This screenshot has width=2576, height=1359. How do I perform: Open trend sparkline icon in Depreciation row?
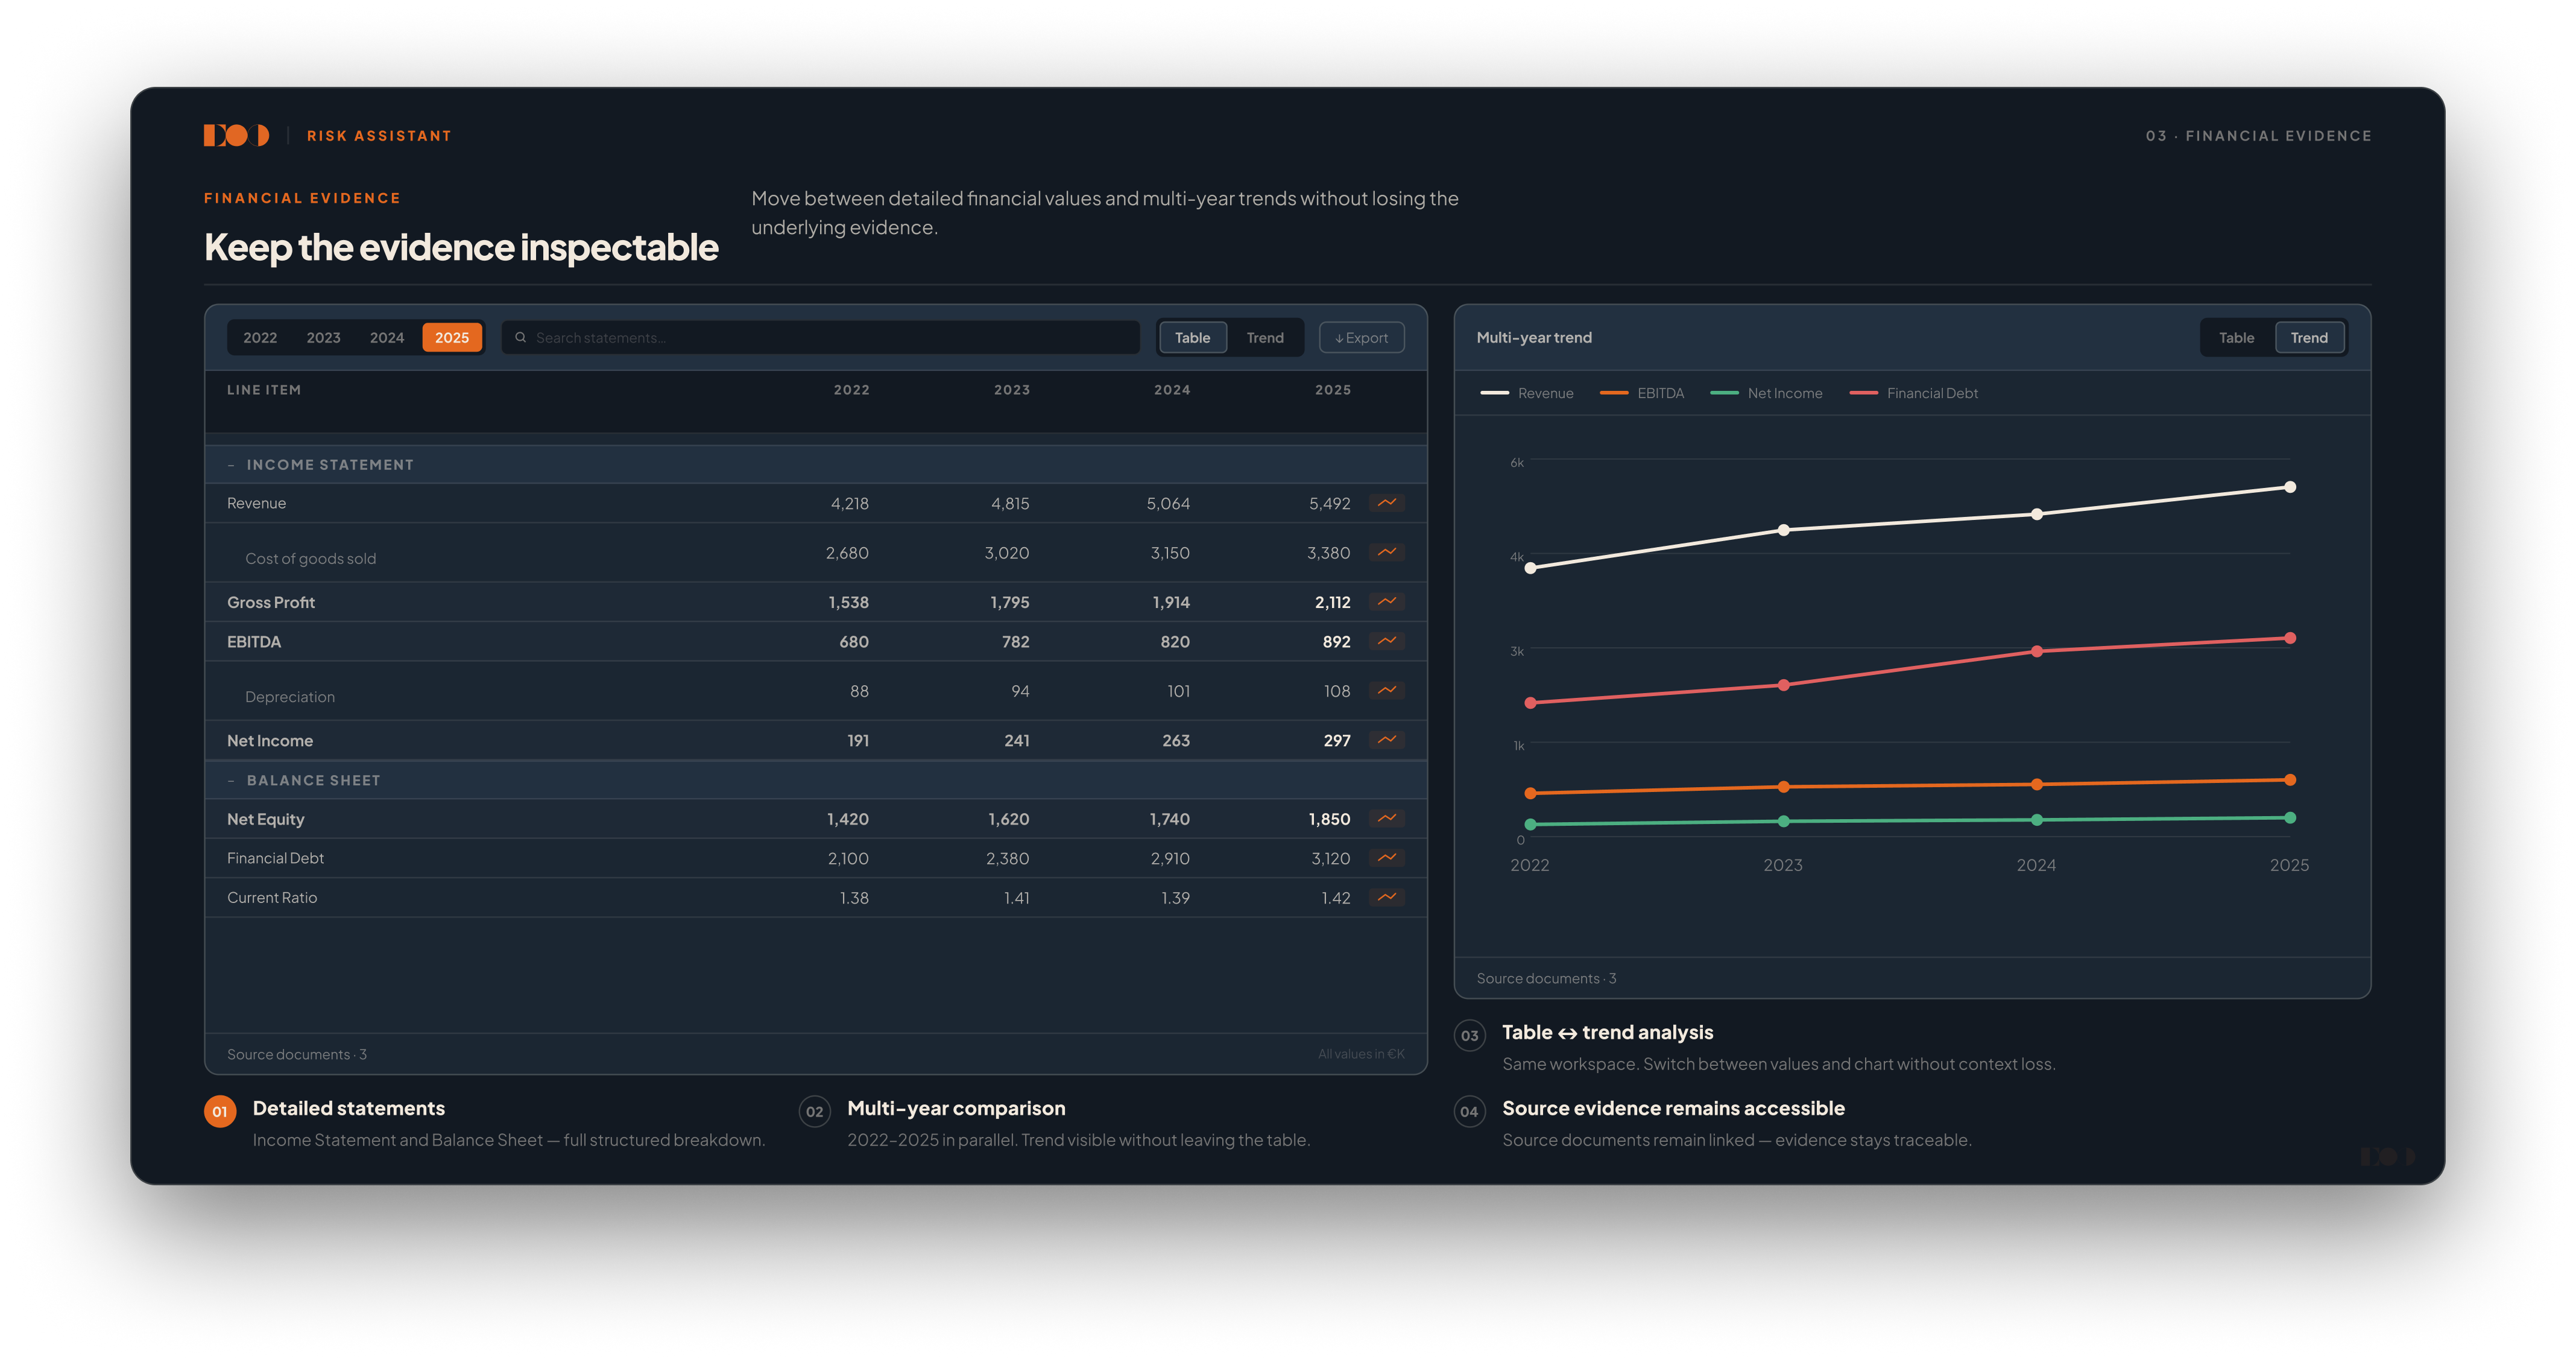pyautogui.click(x=1386, y=690)
